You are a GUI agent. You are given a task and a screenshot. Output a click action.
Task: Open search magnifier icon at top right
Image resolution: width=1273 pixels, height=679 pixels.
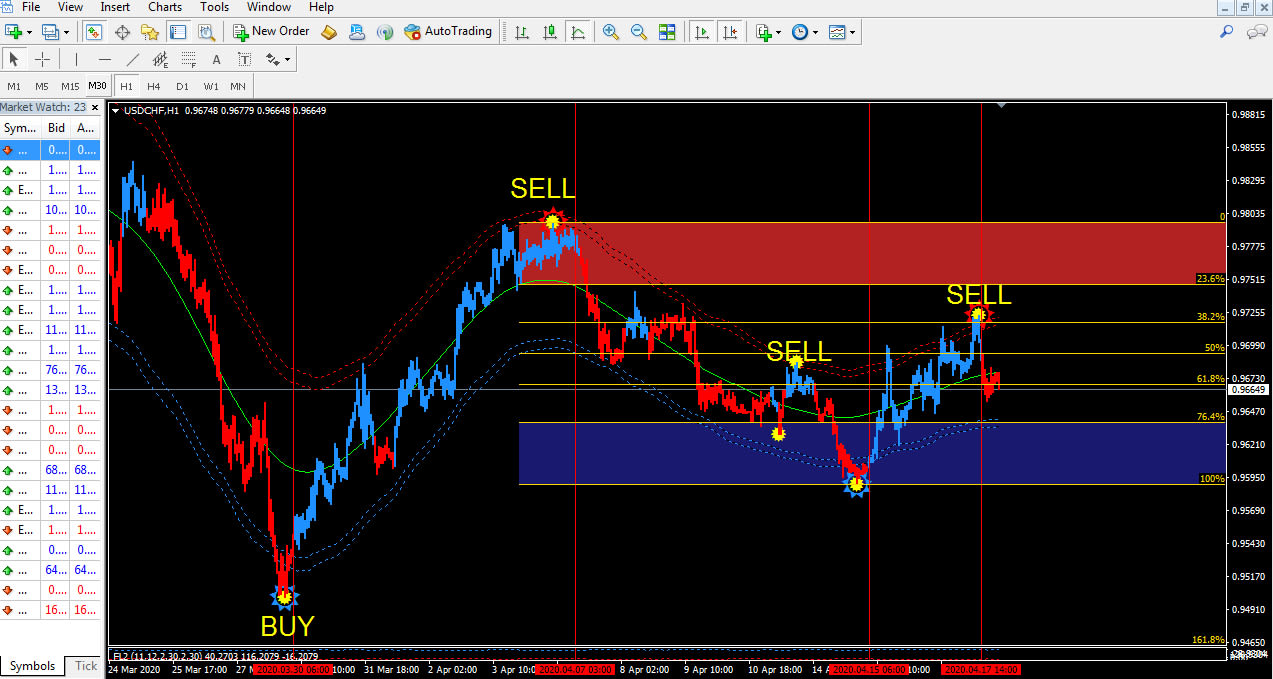1227,32
